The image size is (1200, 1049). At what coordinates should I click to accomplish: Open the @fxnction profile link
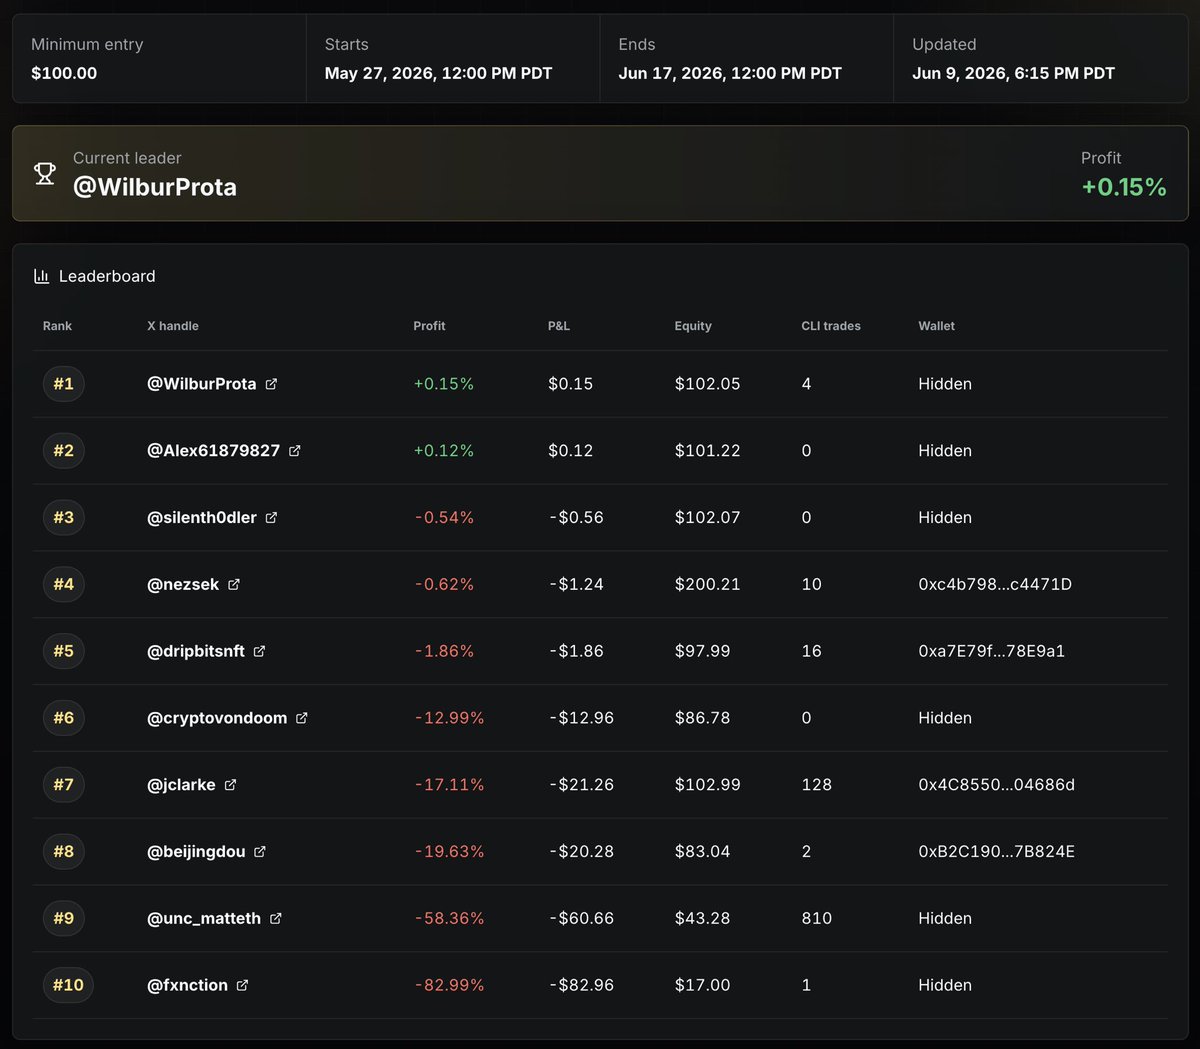tap(187, 985)
